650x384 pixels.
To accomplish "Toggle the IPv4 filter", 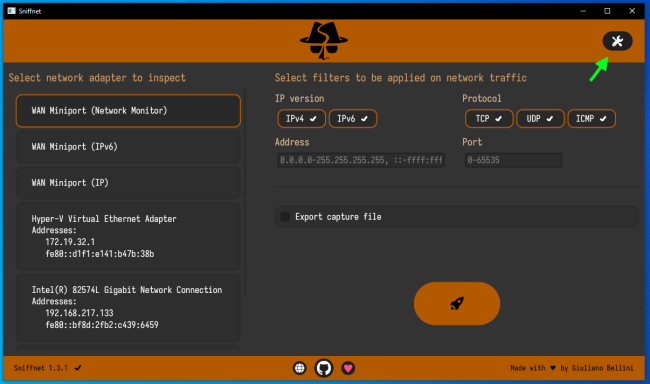I will (301, 119).
